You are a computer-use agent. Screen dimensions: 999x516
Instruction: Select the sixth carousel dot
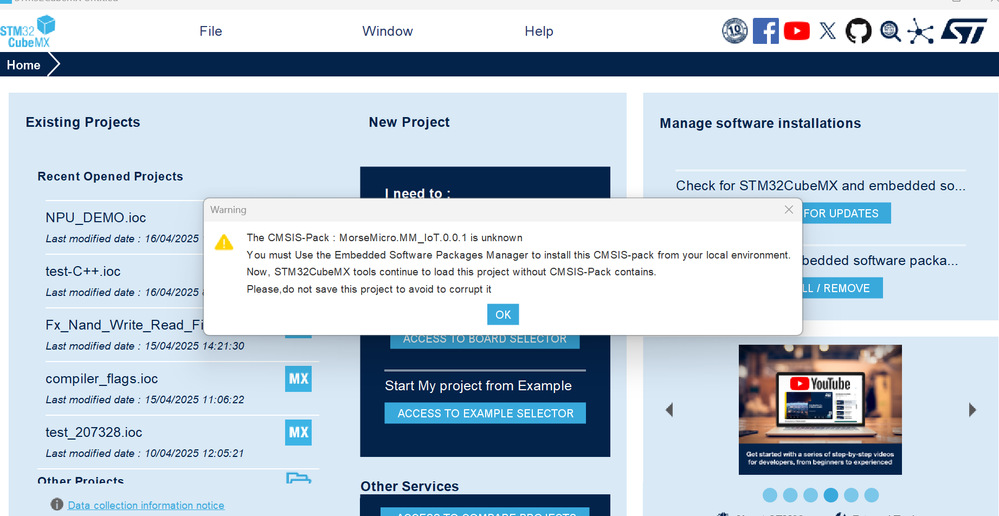(872, 495)
